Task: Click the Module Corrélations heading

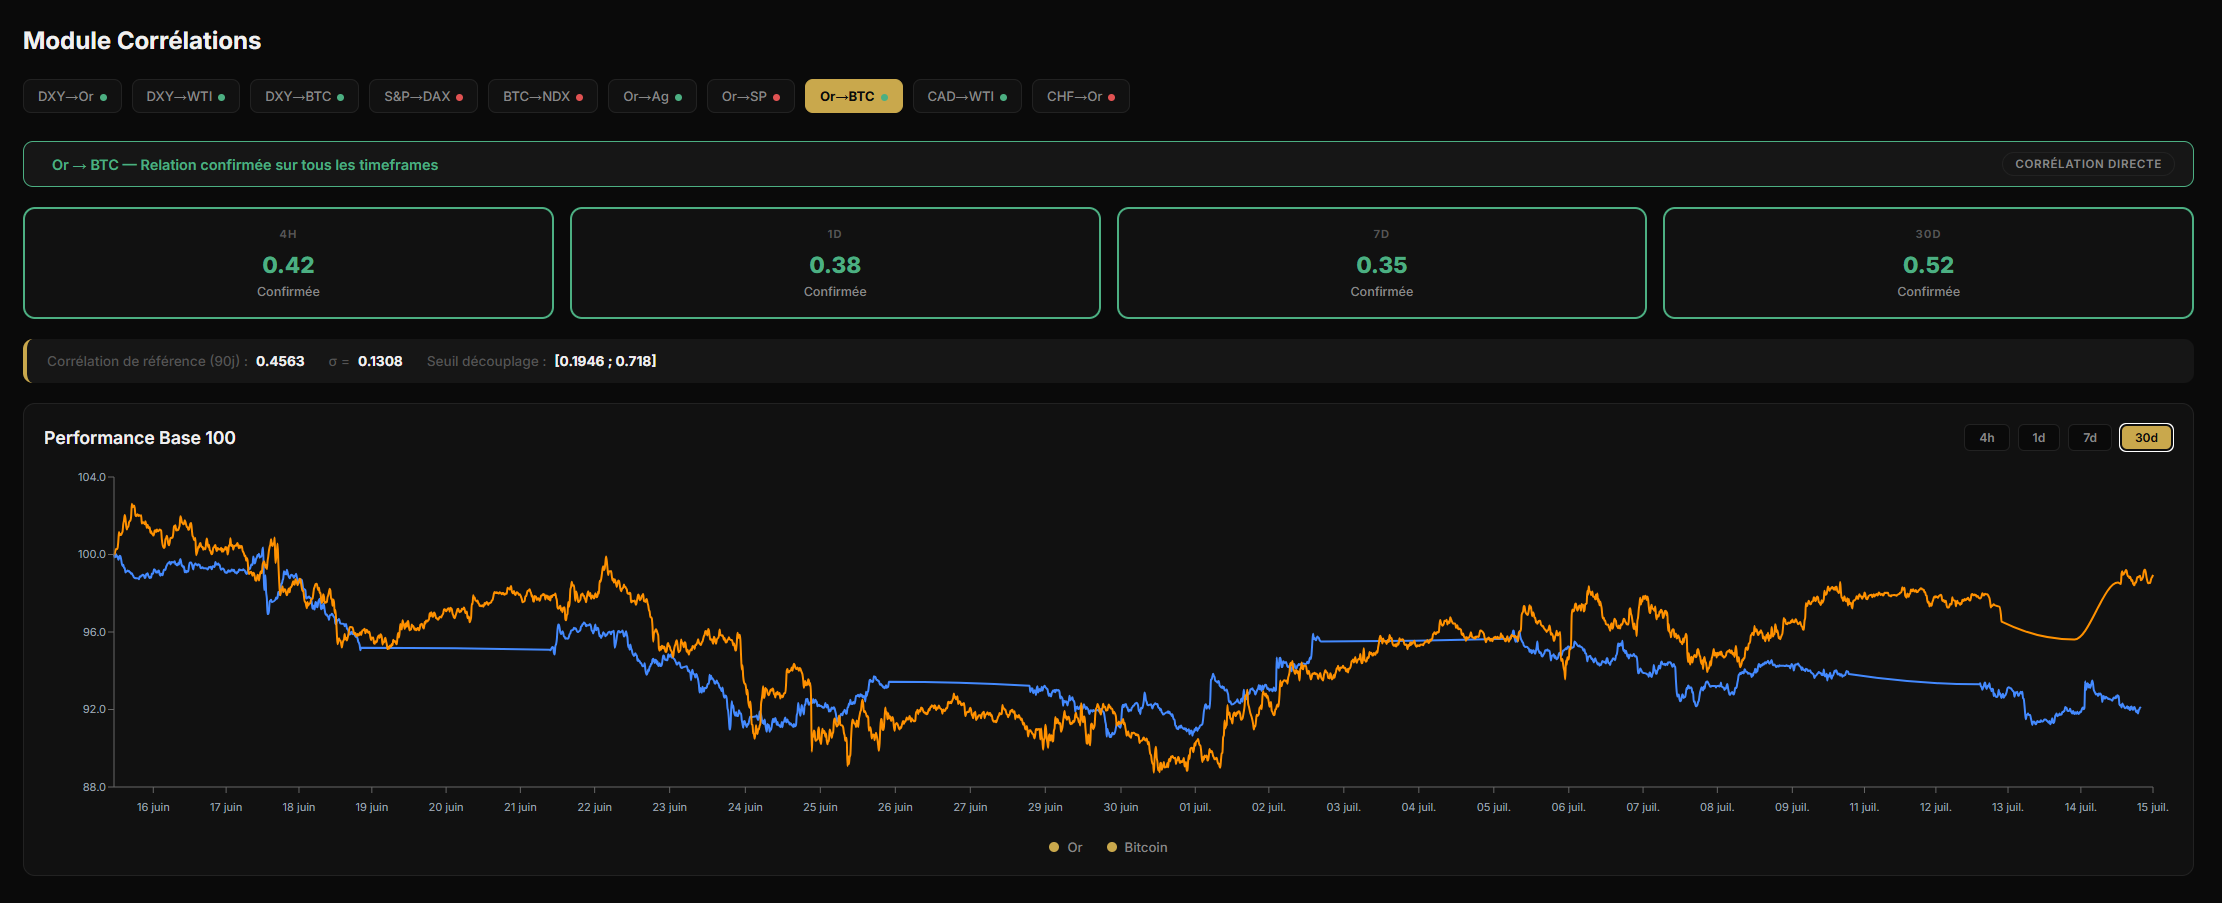Action: [142, 41]
